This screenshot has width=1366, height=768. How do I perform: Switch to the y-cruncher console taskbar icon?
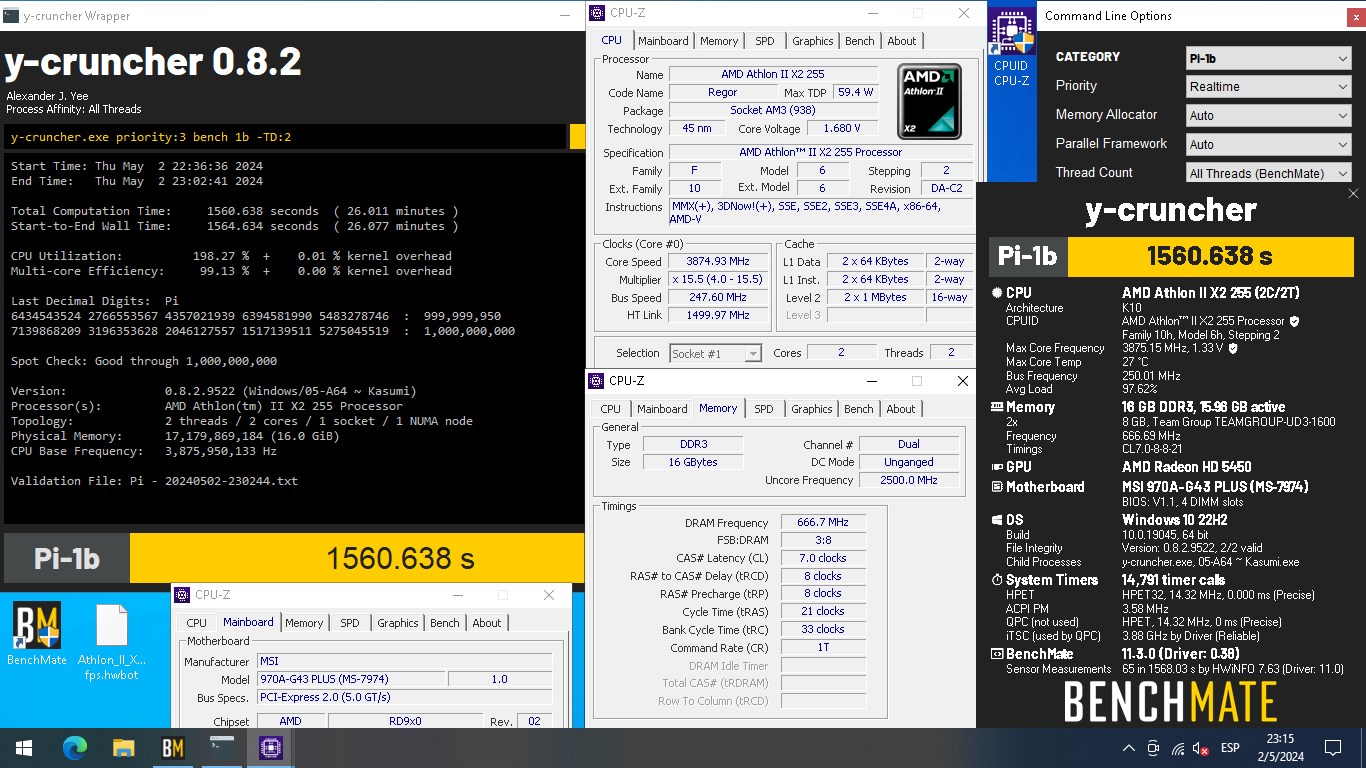coord(221,747)
